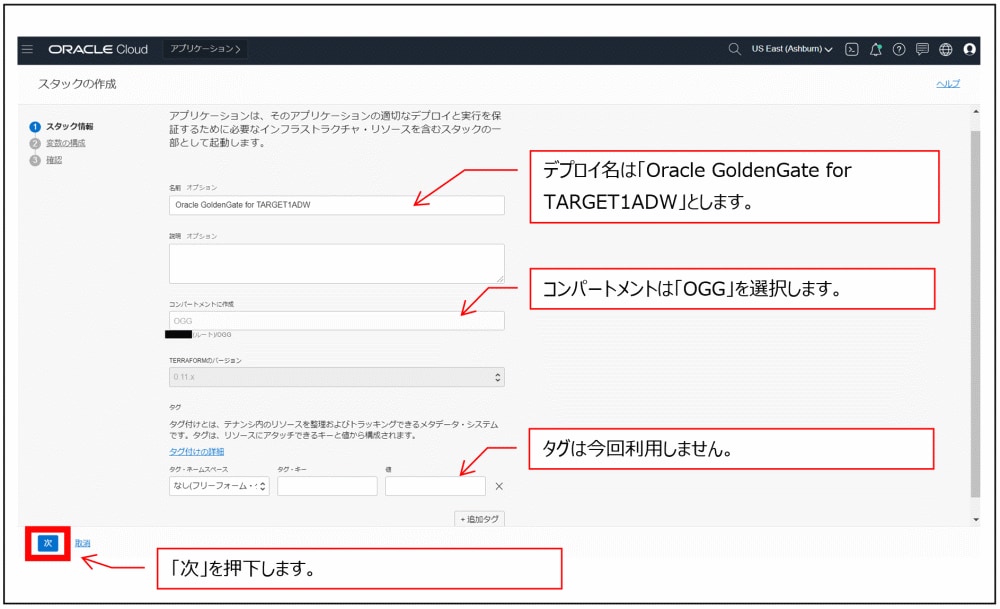The width and height of the screenshot is (1000, 609).
Task: Open the language globe icon
Action: [x=946, y=49]
